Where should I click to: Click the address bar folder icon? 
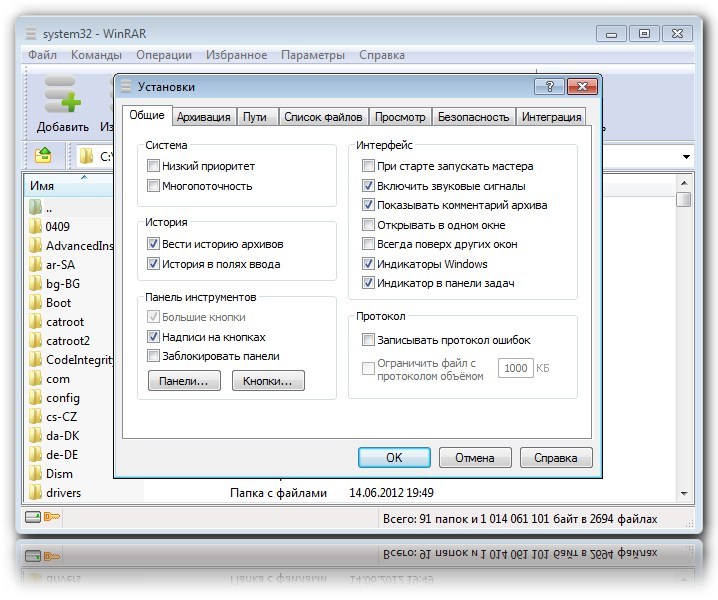(86, 156)
